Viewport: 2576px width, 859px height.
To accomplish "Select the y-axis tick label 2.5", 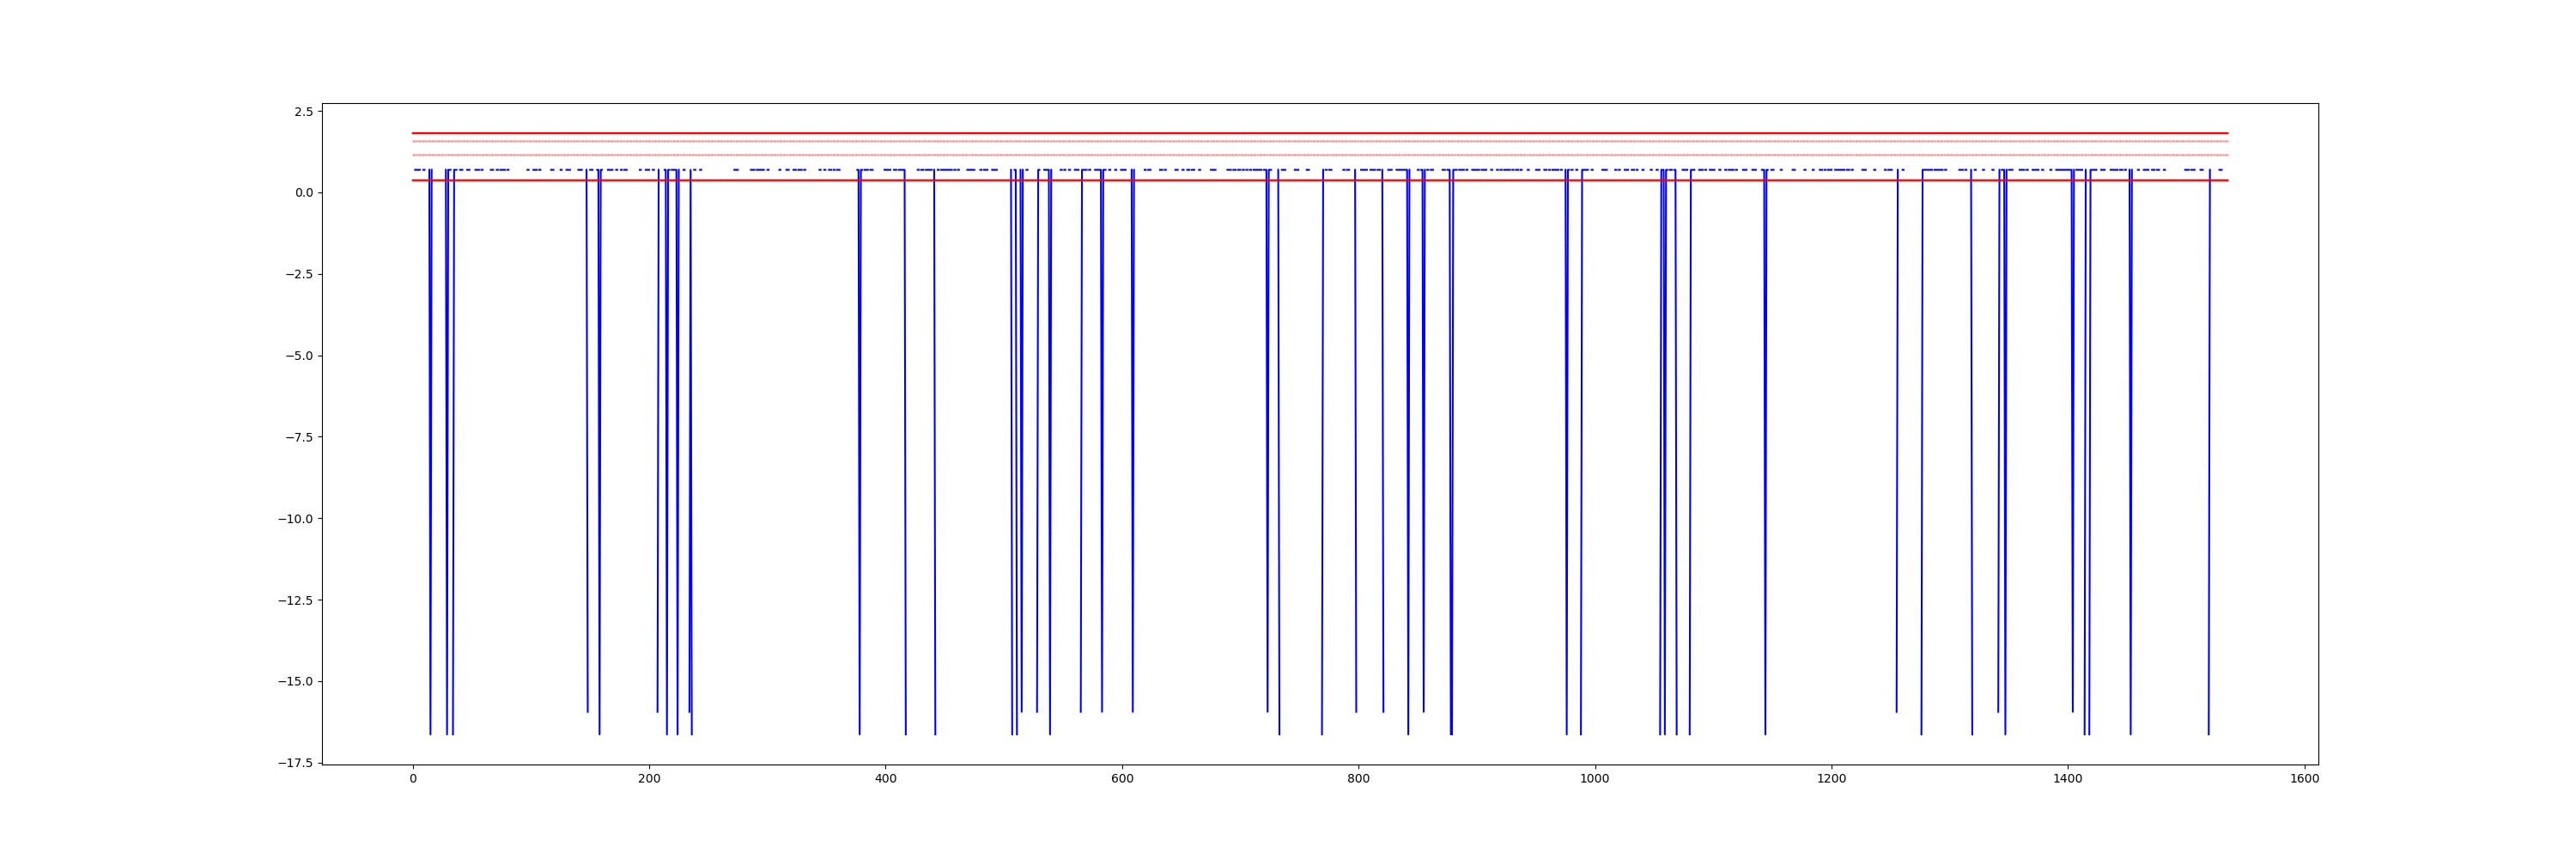I will pyautogui.click(x=303, y=112).
